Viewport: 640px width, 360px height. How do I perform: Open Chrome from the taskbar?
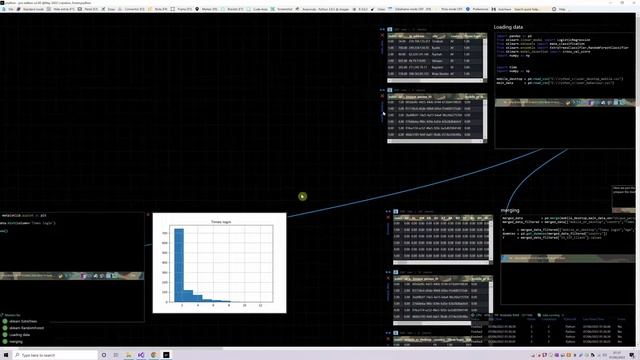click(x=153, y=355)
